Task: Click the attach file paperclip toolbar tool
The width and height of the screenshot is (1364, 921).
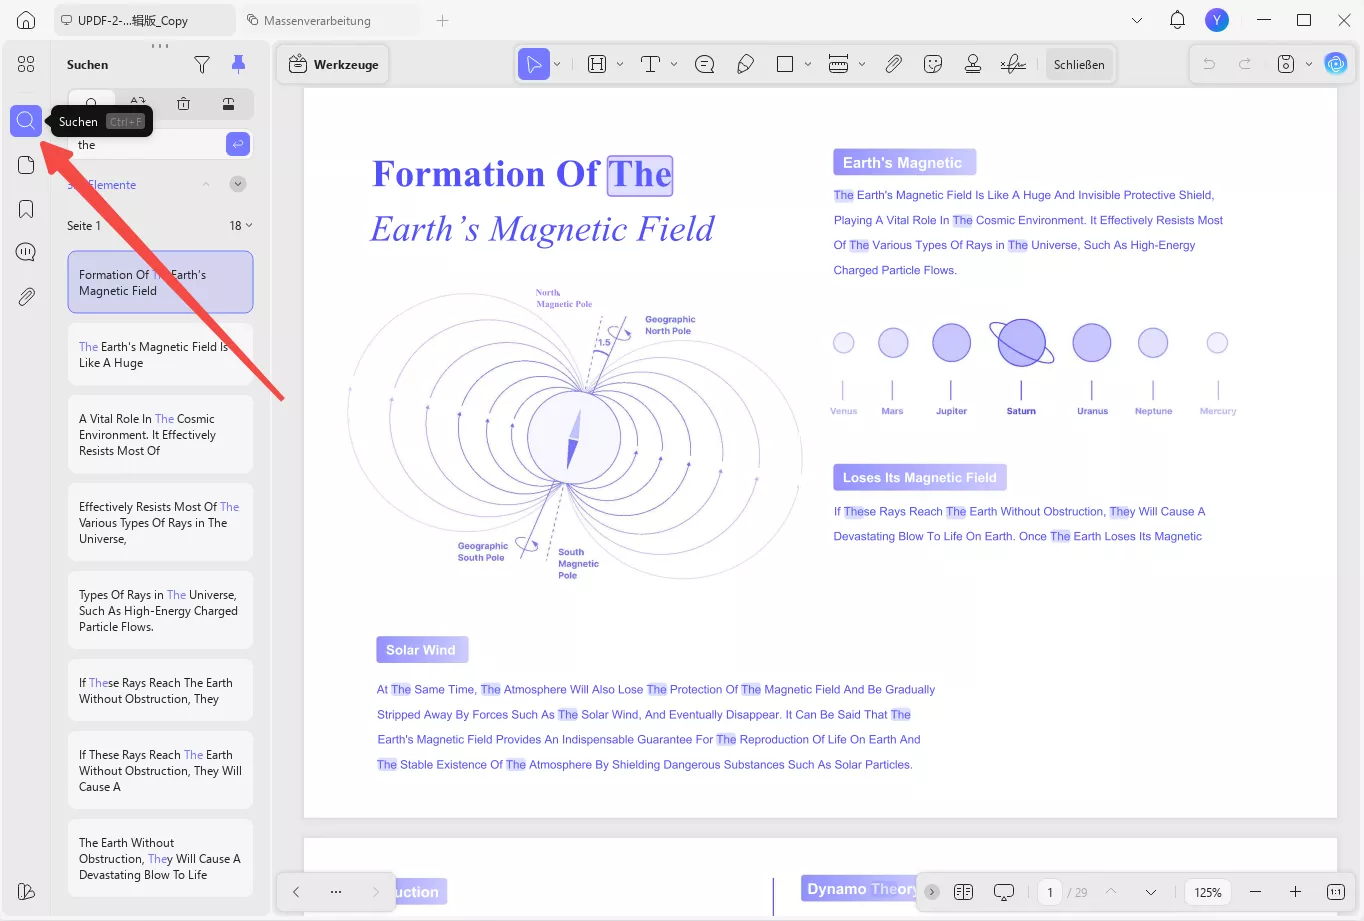Action: (893, 64)
